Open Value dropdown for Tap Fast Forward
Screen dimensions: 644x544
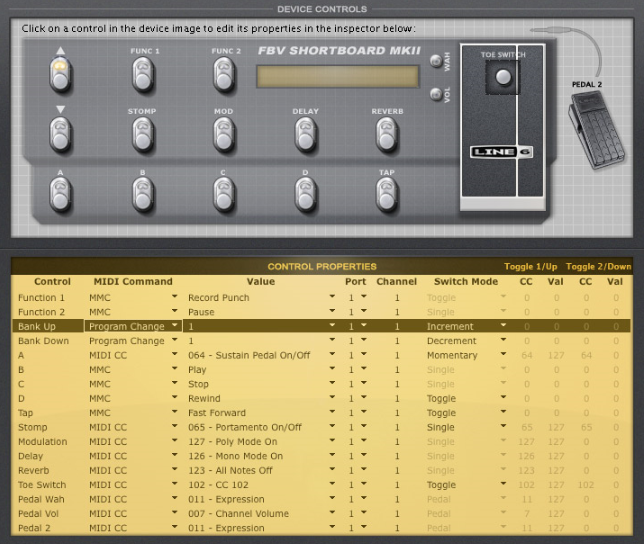pos(332,412)
